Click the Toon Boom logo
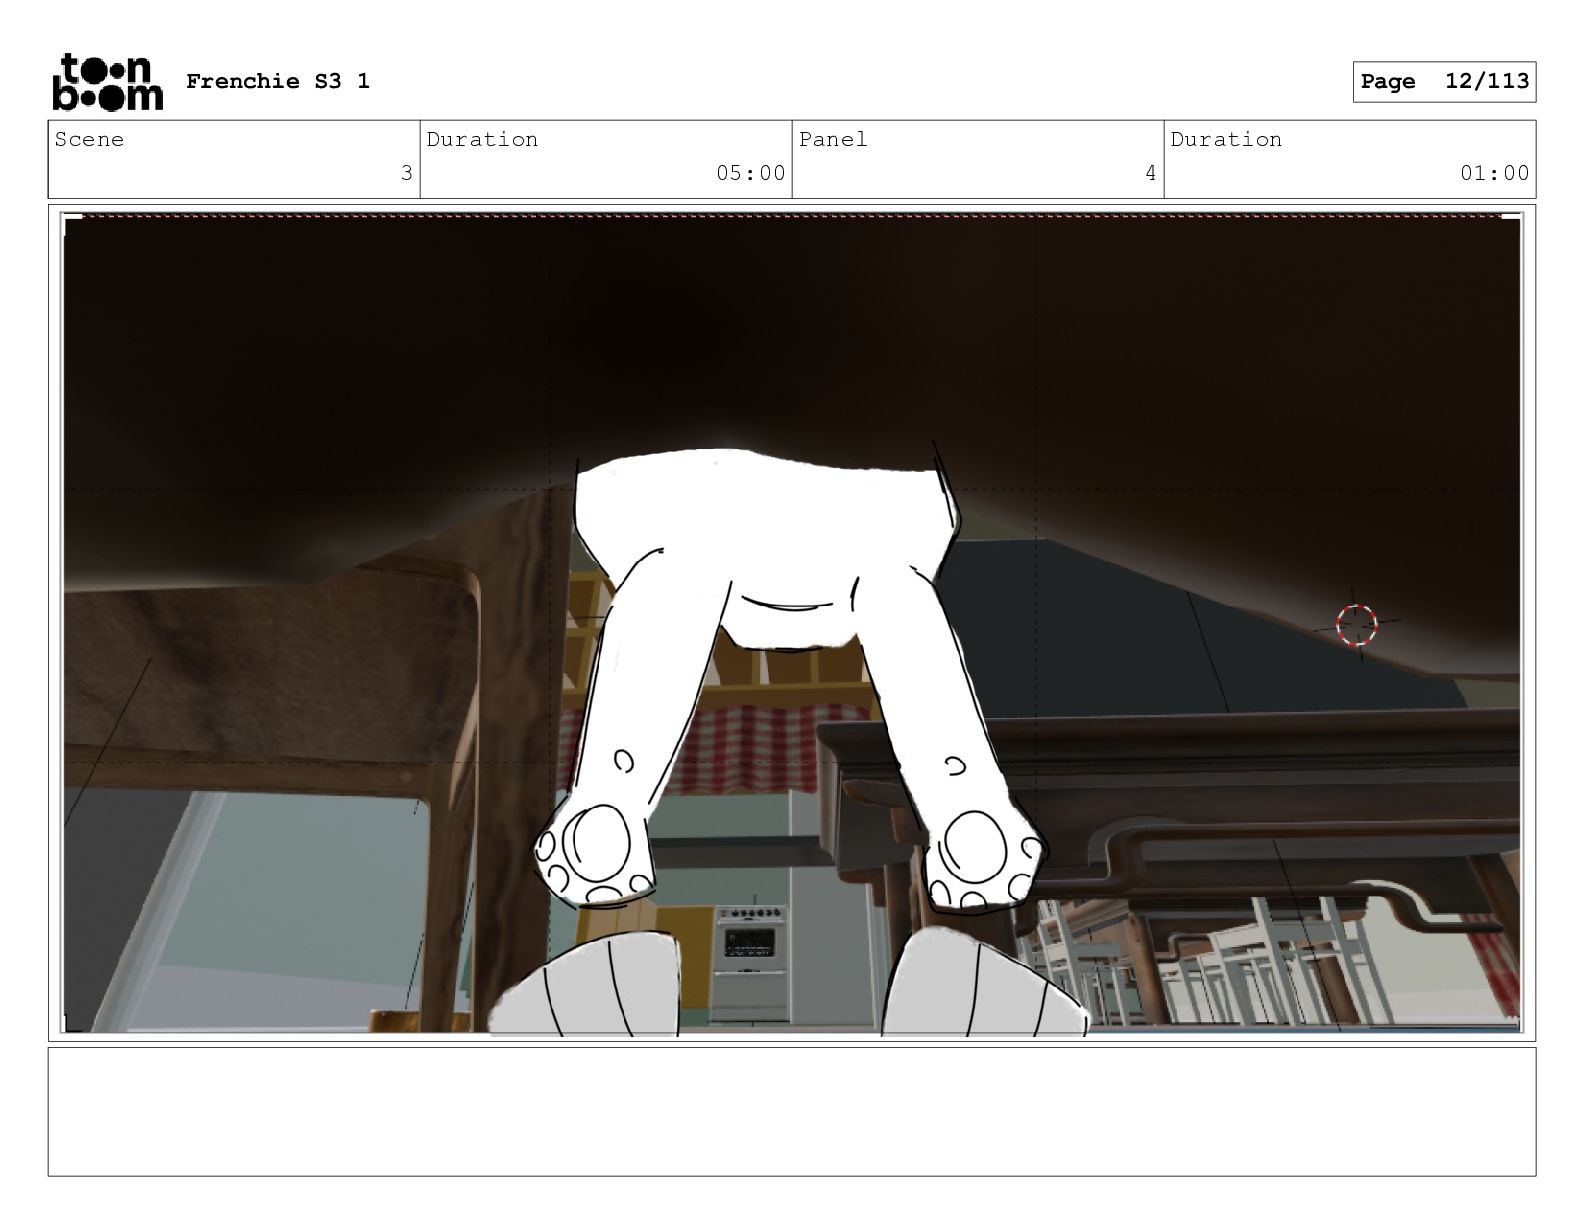1584x1224 pixels. (107, 81)
